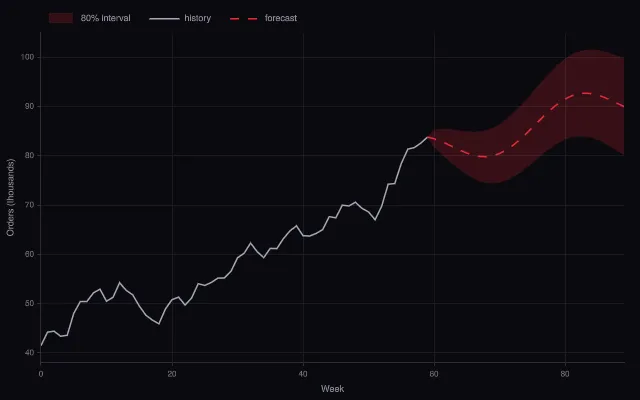Click the y-axis tick label 50
The height and width of the screenshot is (400, 640).
click(30, 303)
